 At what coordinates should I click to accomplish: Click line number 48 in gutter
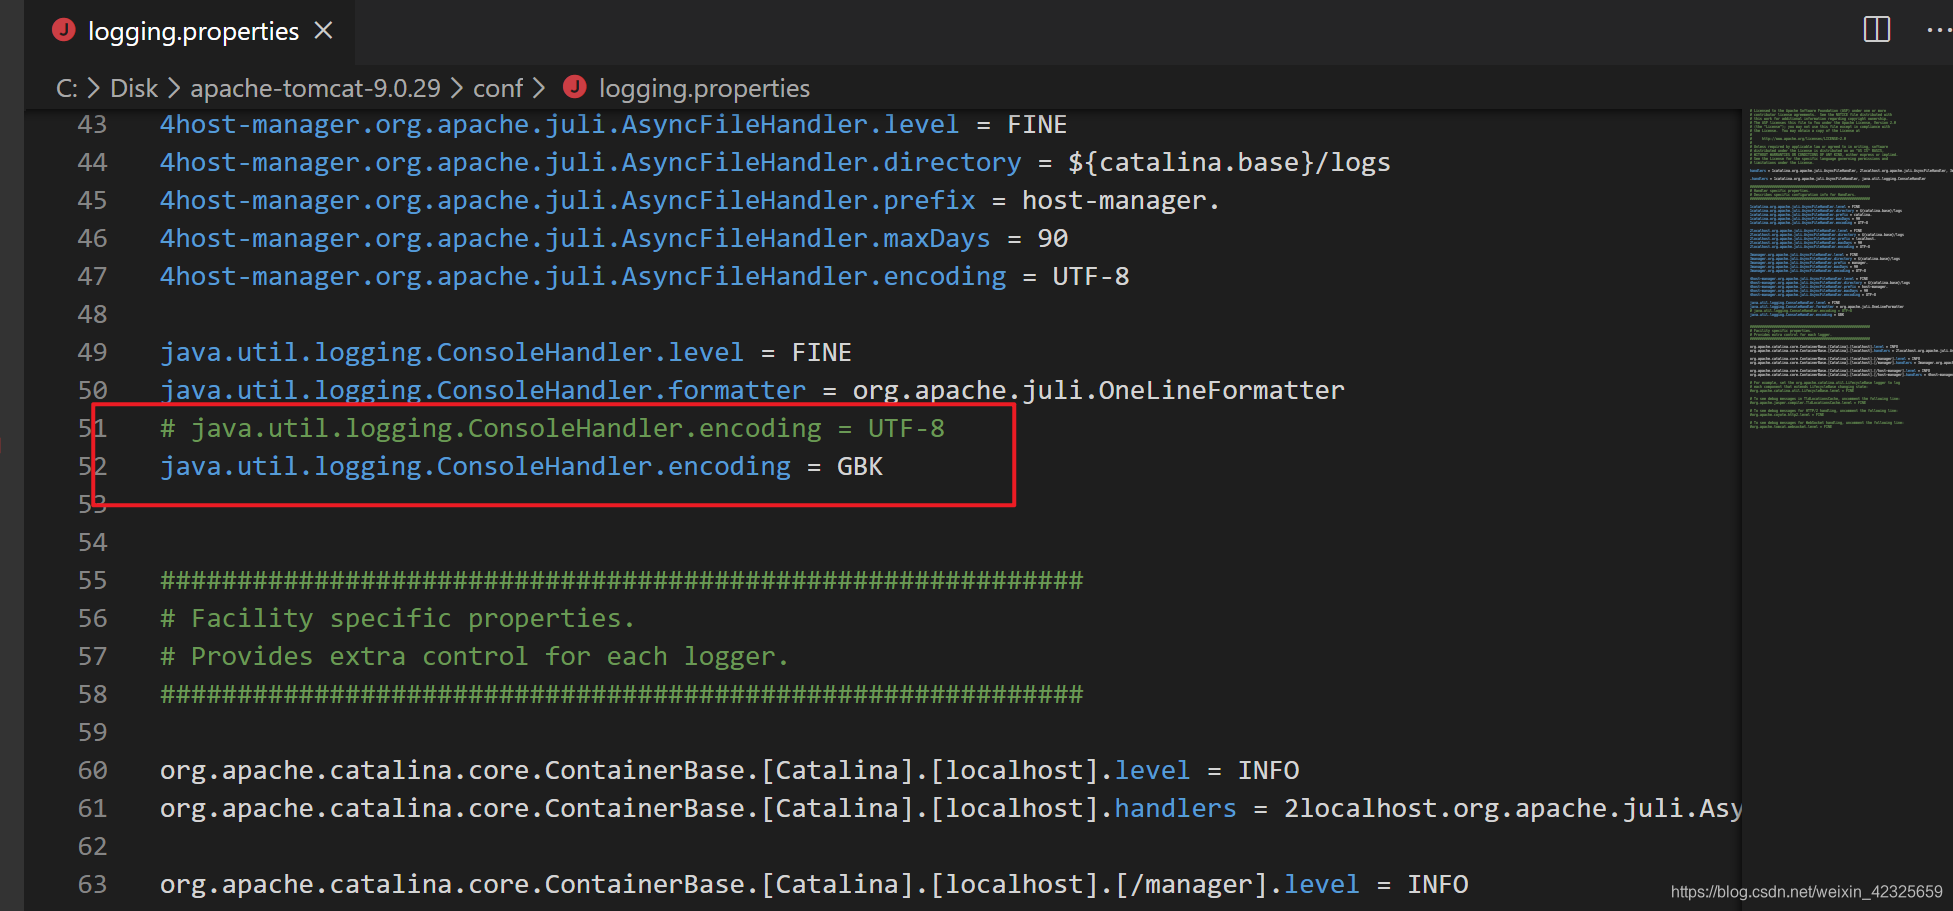coord(92,315)
